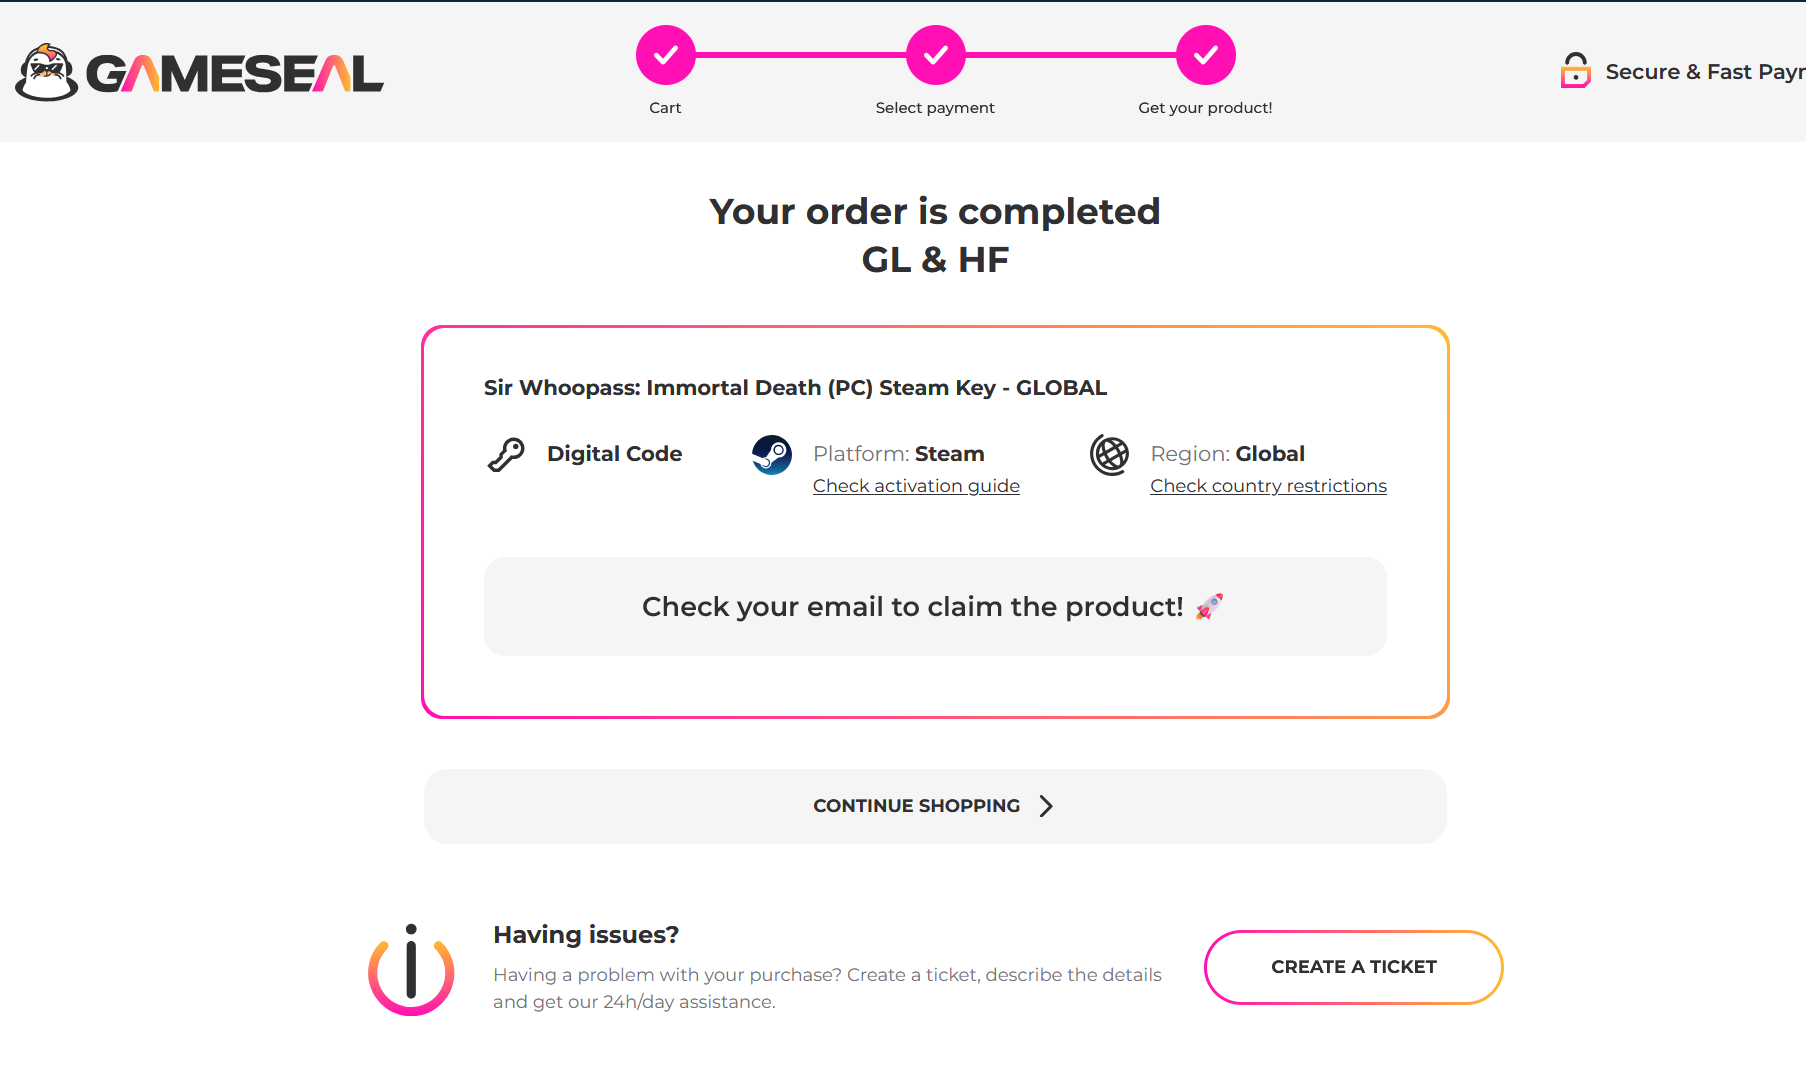Click the Select payment step checkmark
Screen dimensions: 1806x1088
click(x=935, y=55)
